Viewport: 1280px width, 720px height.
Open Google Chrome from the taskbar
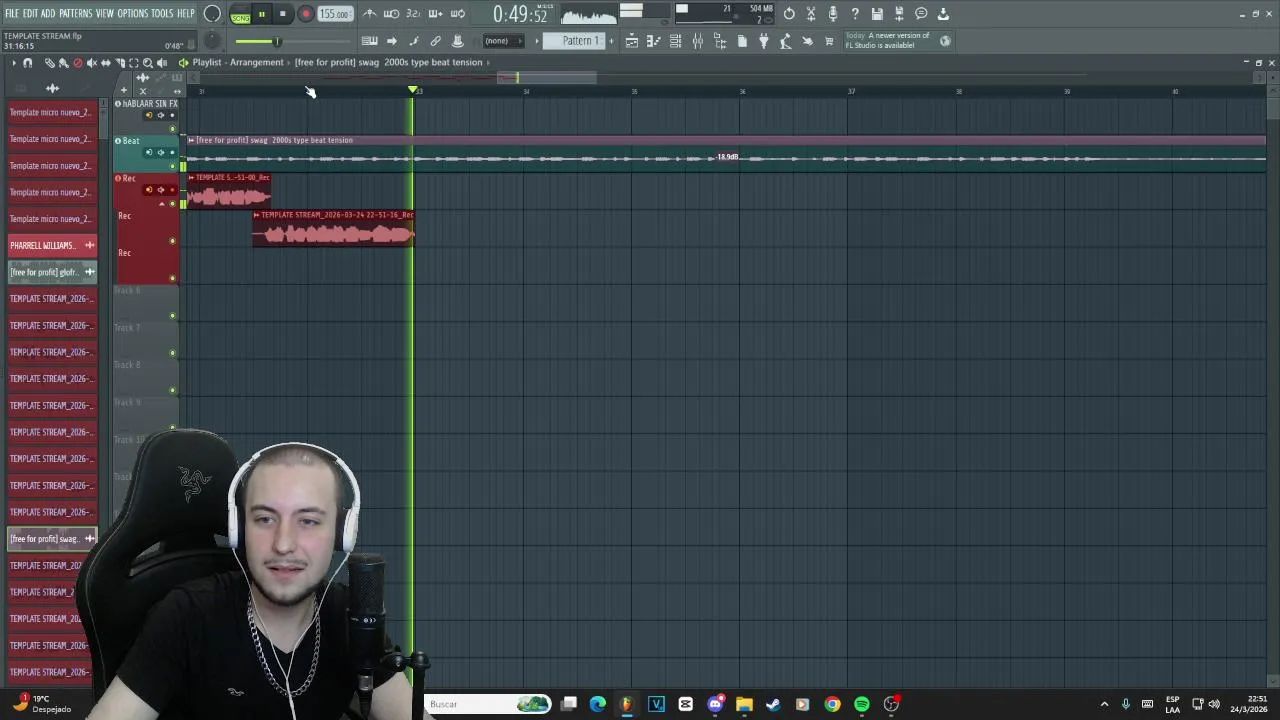click(x=832, y=704)
